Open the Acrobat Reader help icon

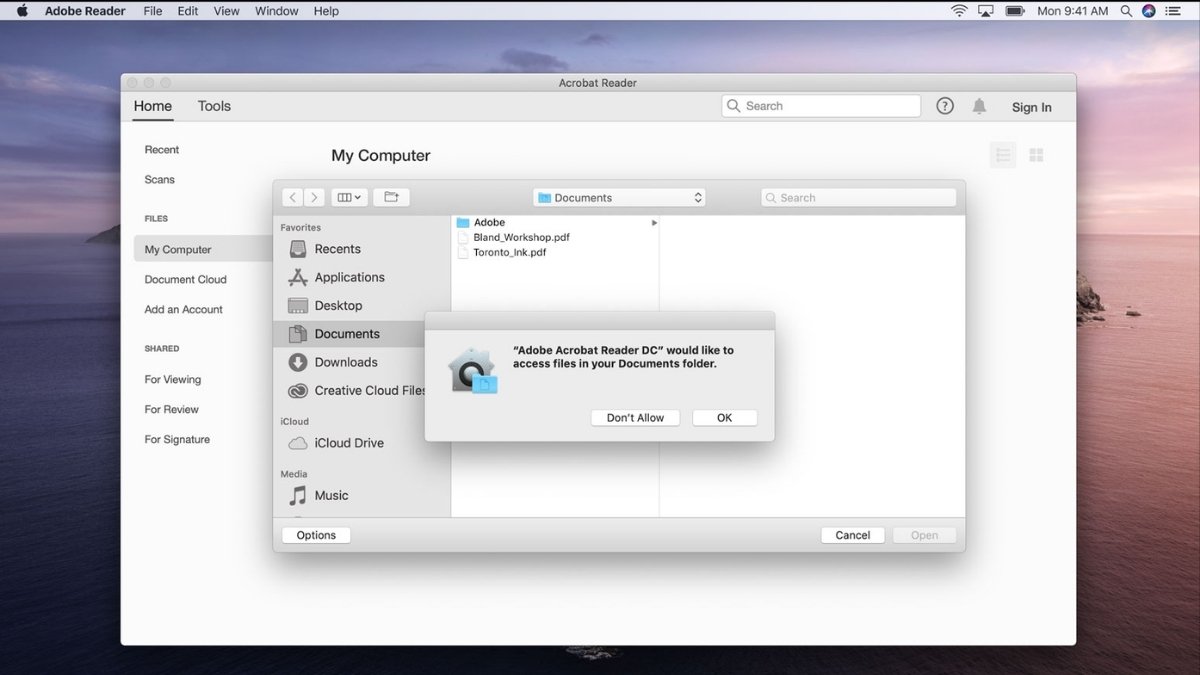click(945, 106)
